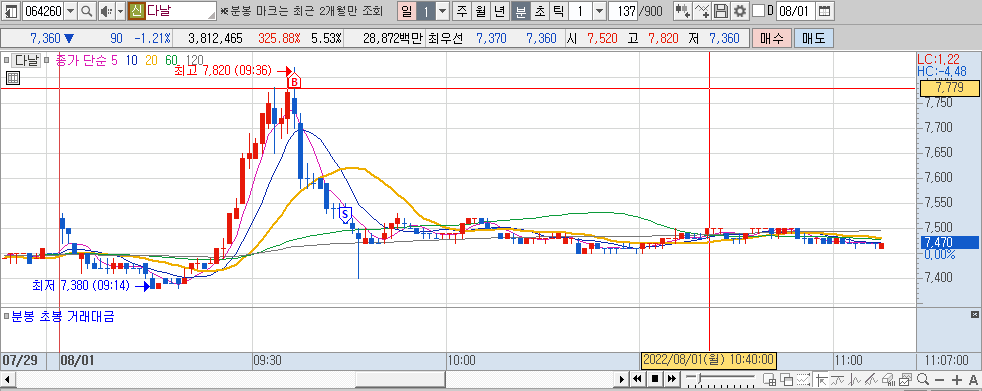
Task: Expand the daily interval dropdown next to 일 1
Action: (442, 11)
